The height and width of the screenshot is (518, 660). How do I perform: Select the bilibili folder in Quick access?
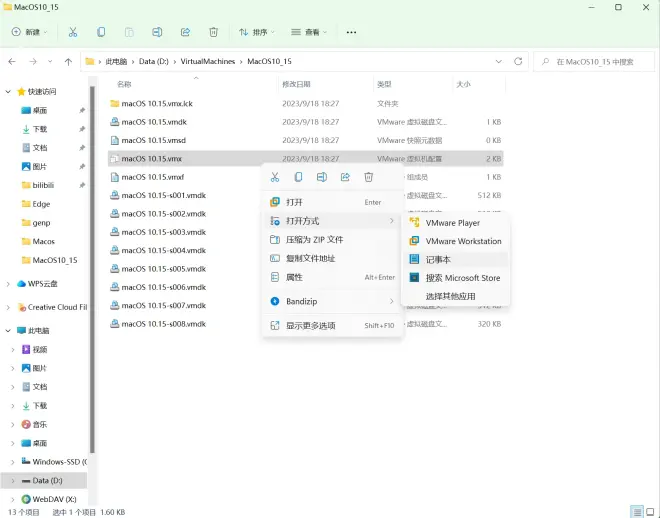tap(43, 185)
